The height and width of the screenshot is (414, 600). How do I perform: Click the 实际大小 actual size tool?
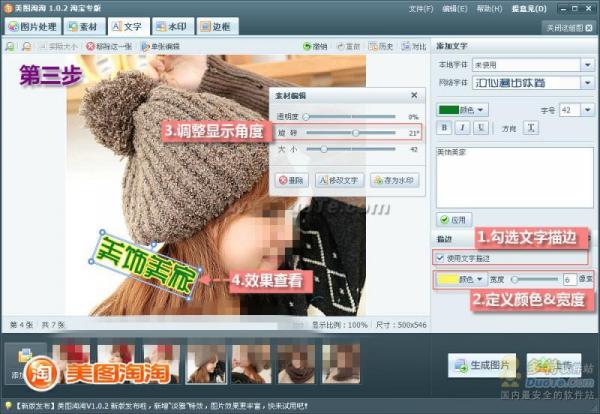(x=58, y=46)
